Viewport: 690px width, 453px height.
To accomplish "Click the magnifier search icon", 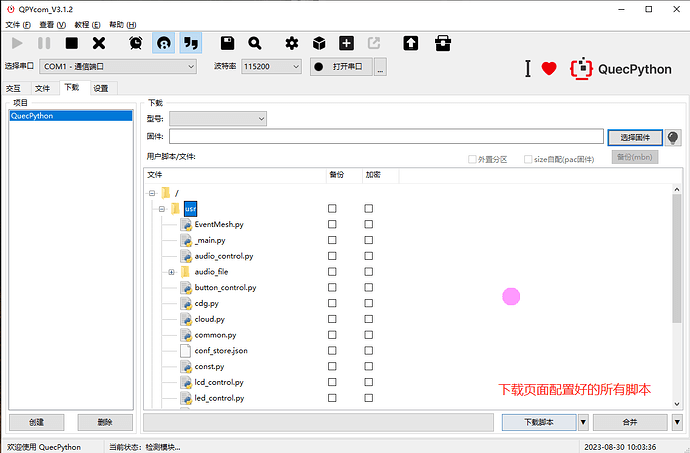I will [x=255, y=43].
